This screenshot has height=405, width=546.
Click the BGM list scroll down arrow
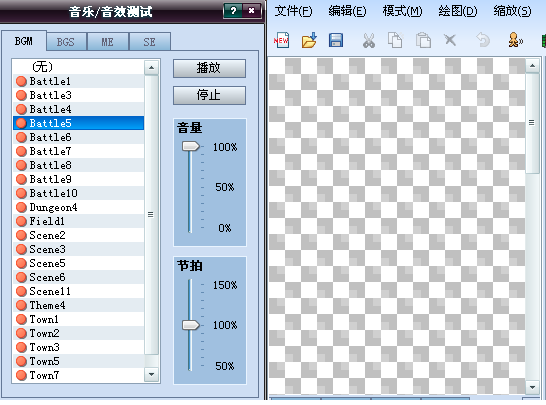click(x=151, y=374)
